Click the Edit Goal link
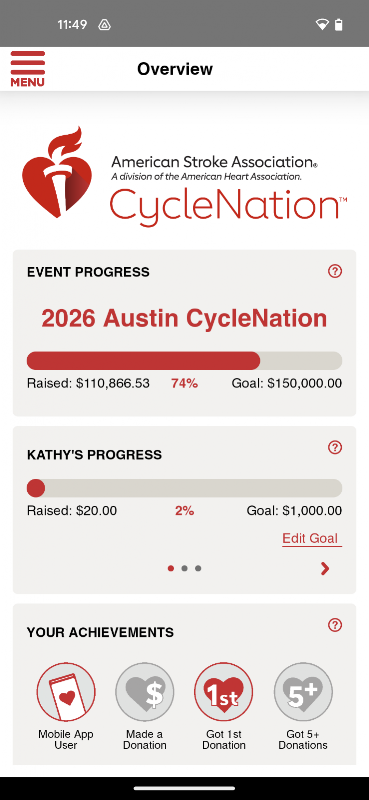369x800 pixels. pos(311,539)
